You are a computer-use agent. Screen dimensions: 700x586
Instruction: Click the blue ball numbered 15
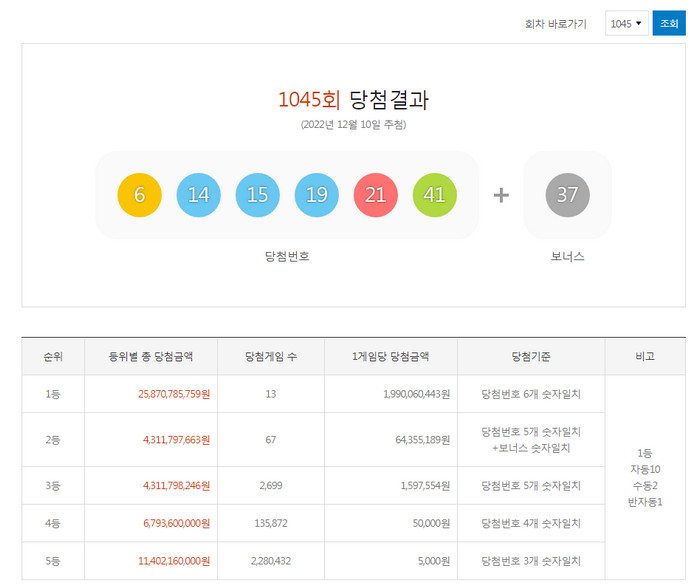pos(258,195)
